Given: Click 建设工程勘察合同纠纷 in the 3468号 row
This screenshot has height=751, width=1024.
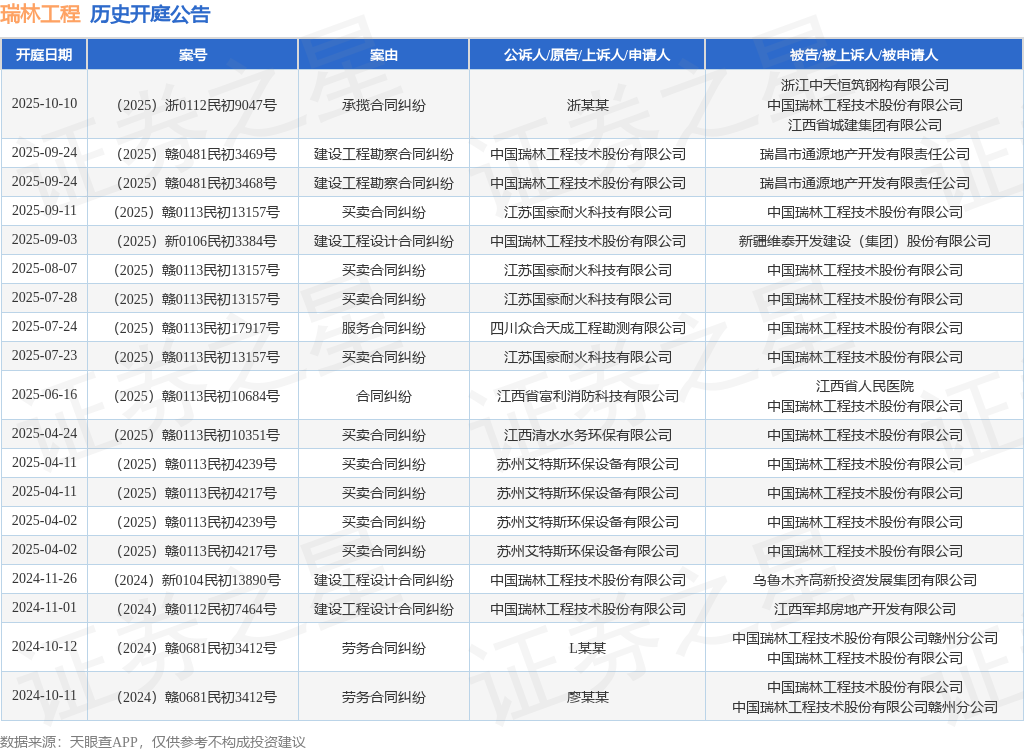Looking at the screenshot, I should [x=383, y=183].
